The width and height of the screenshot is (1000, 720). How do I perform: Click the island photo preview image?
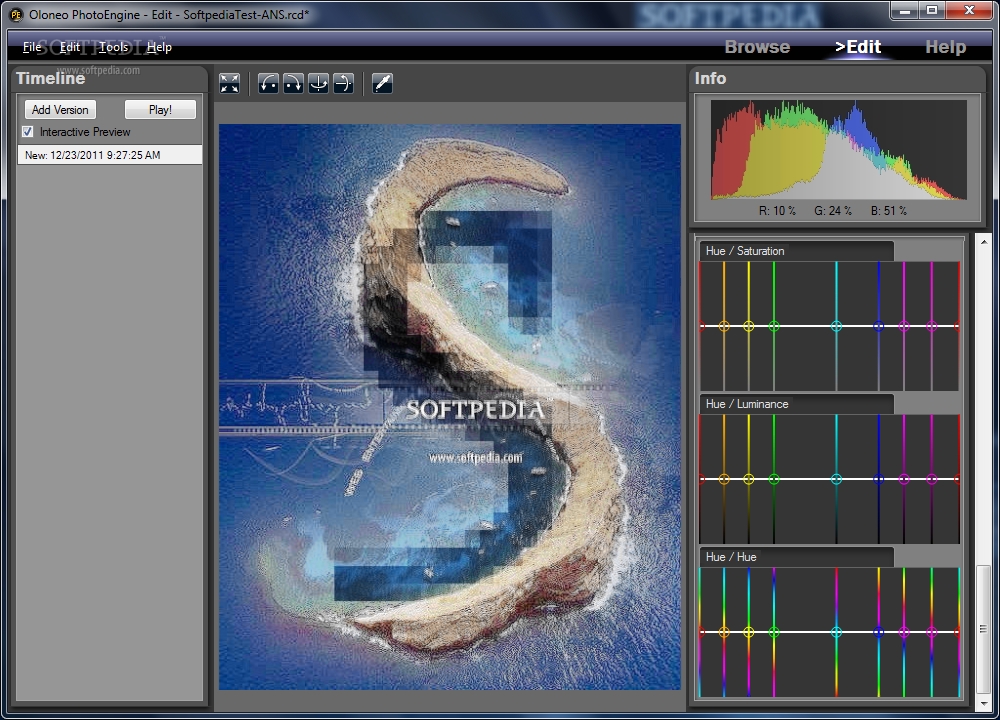pos(450,407)
